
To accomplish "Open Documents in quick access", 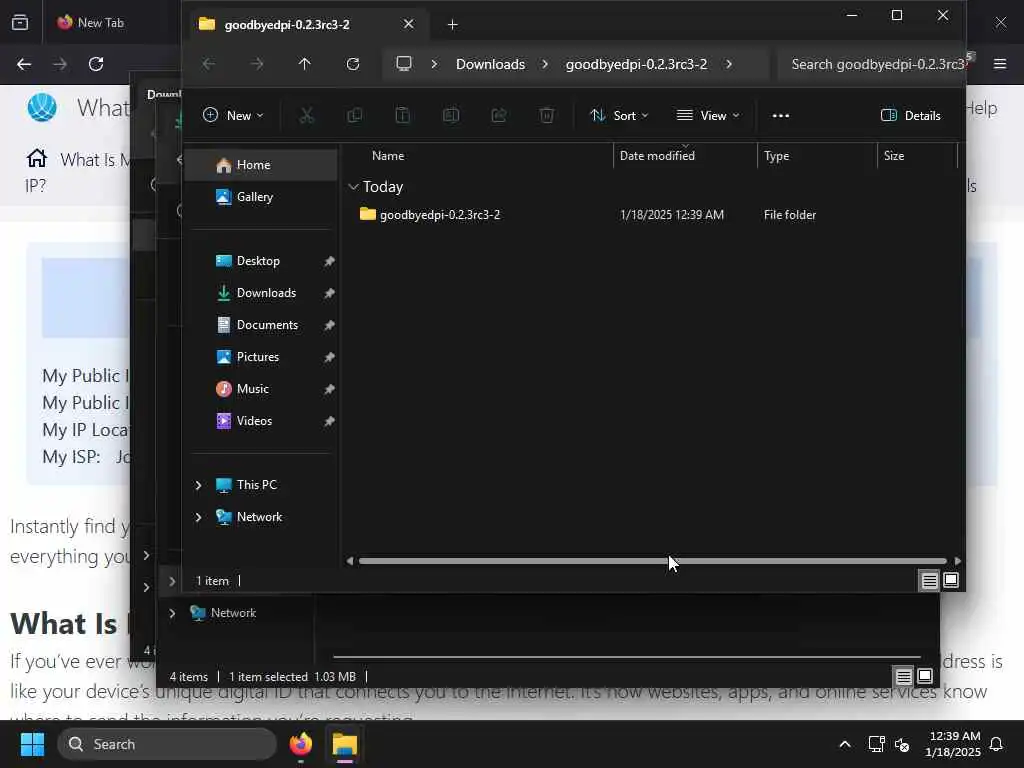I will point(261,325).
